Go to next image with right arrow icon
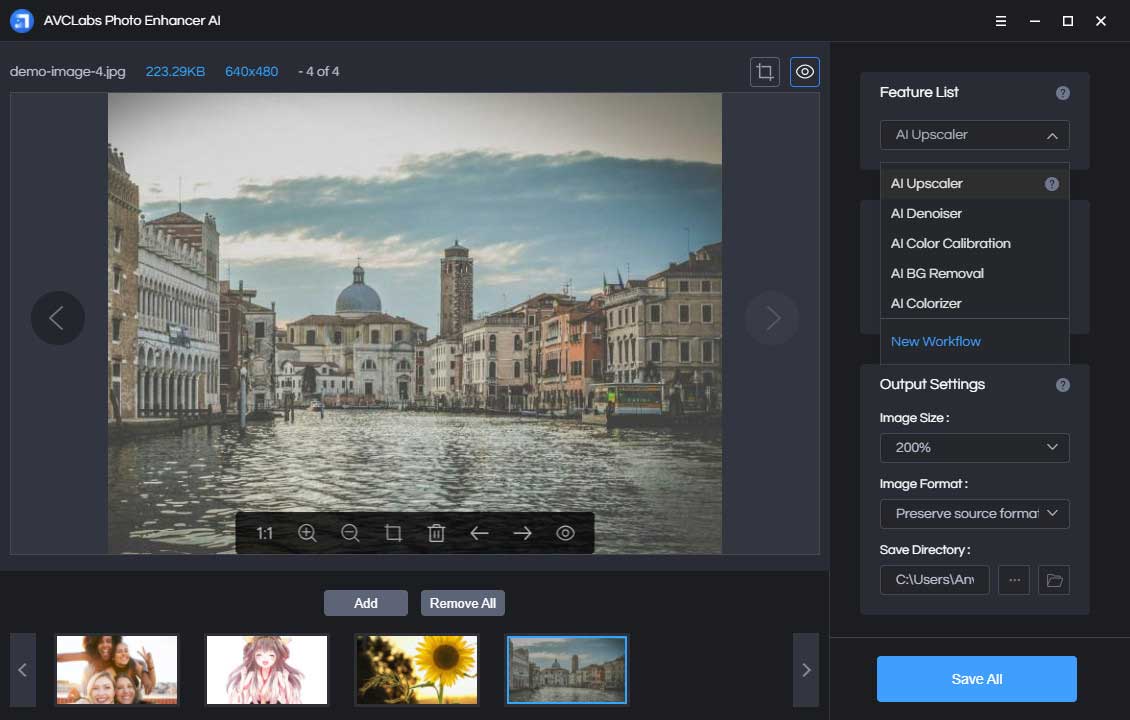 tap(522, 533)
